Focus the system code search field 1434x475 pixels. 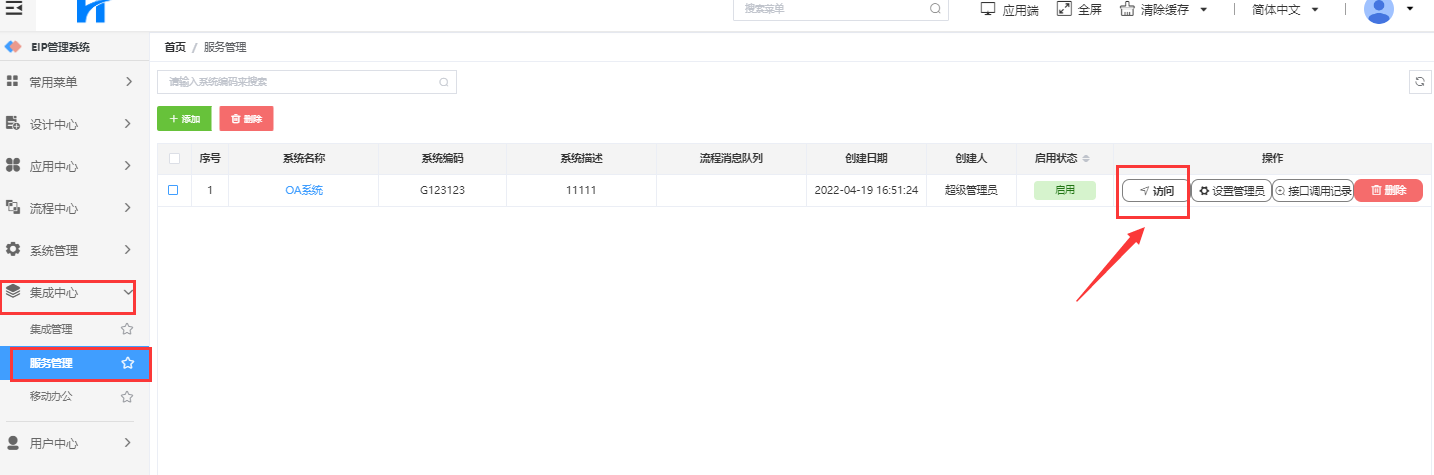(x=307, y=82)
